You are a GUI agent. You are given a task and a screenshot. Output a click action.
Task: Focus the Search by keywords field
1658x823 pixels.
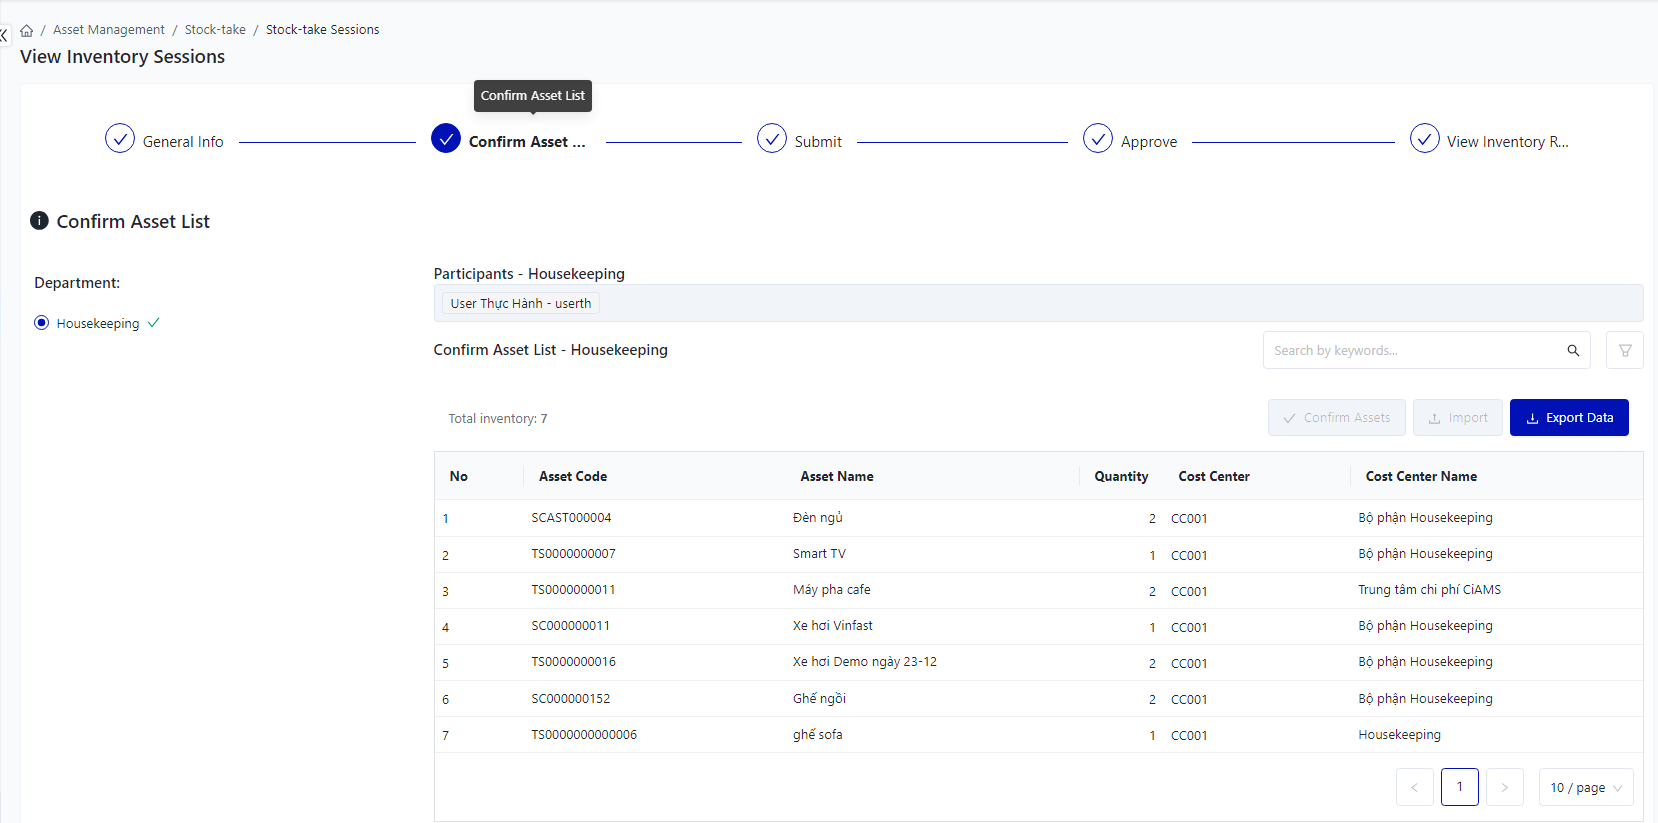click(x=1410, y=350)
